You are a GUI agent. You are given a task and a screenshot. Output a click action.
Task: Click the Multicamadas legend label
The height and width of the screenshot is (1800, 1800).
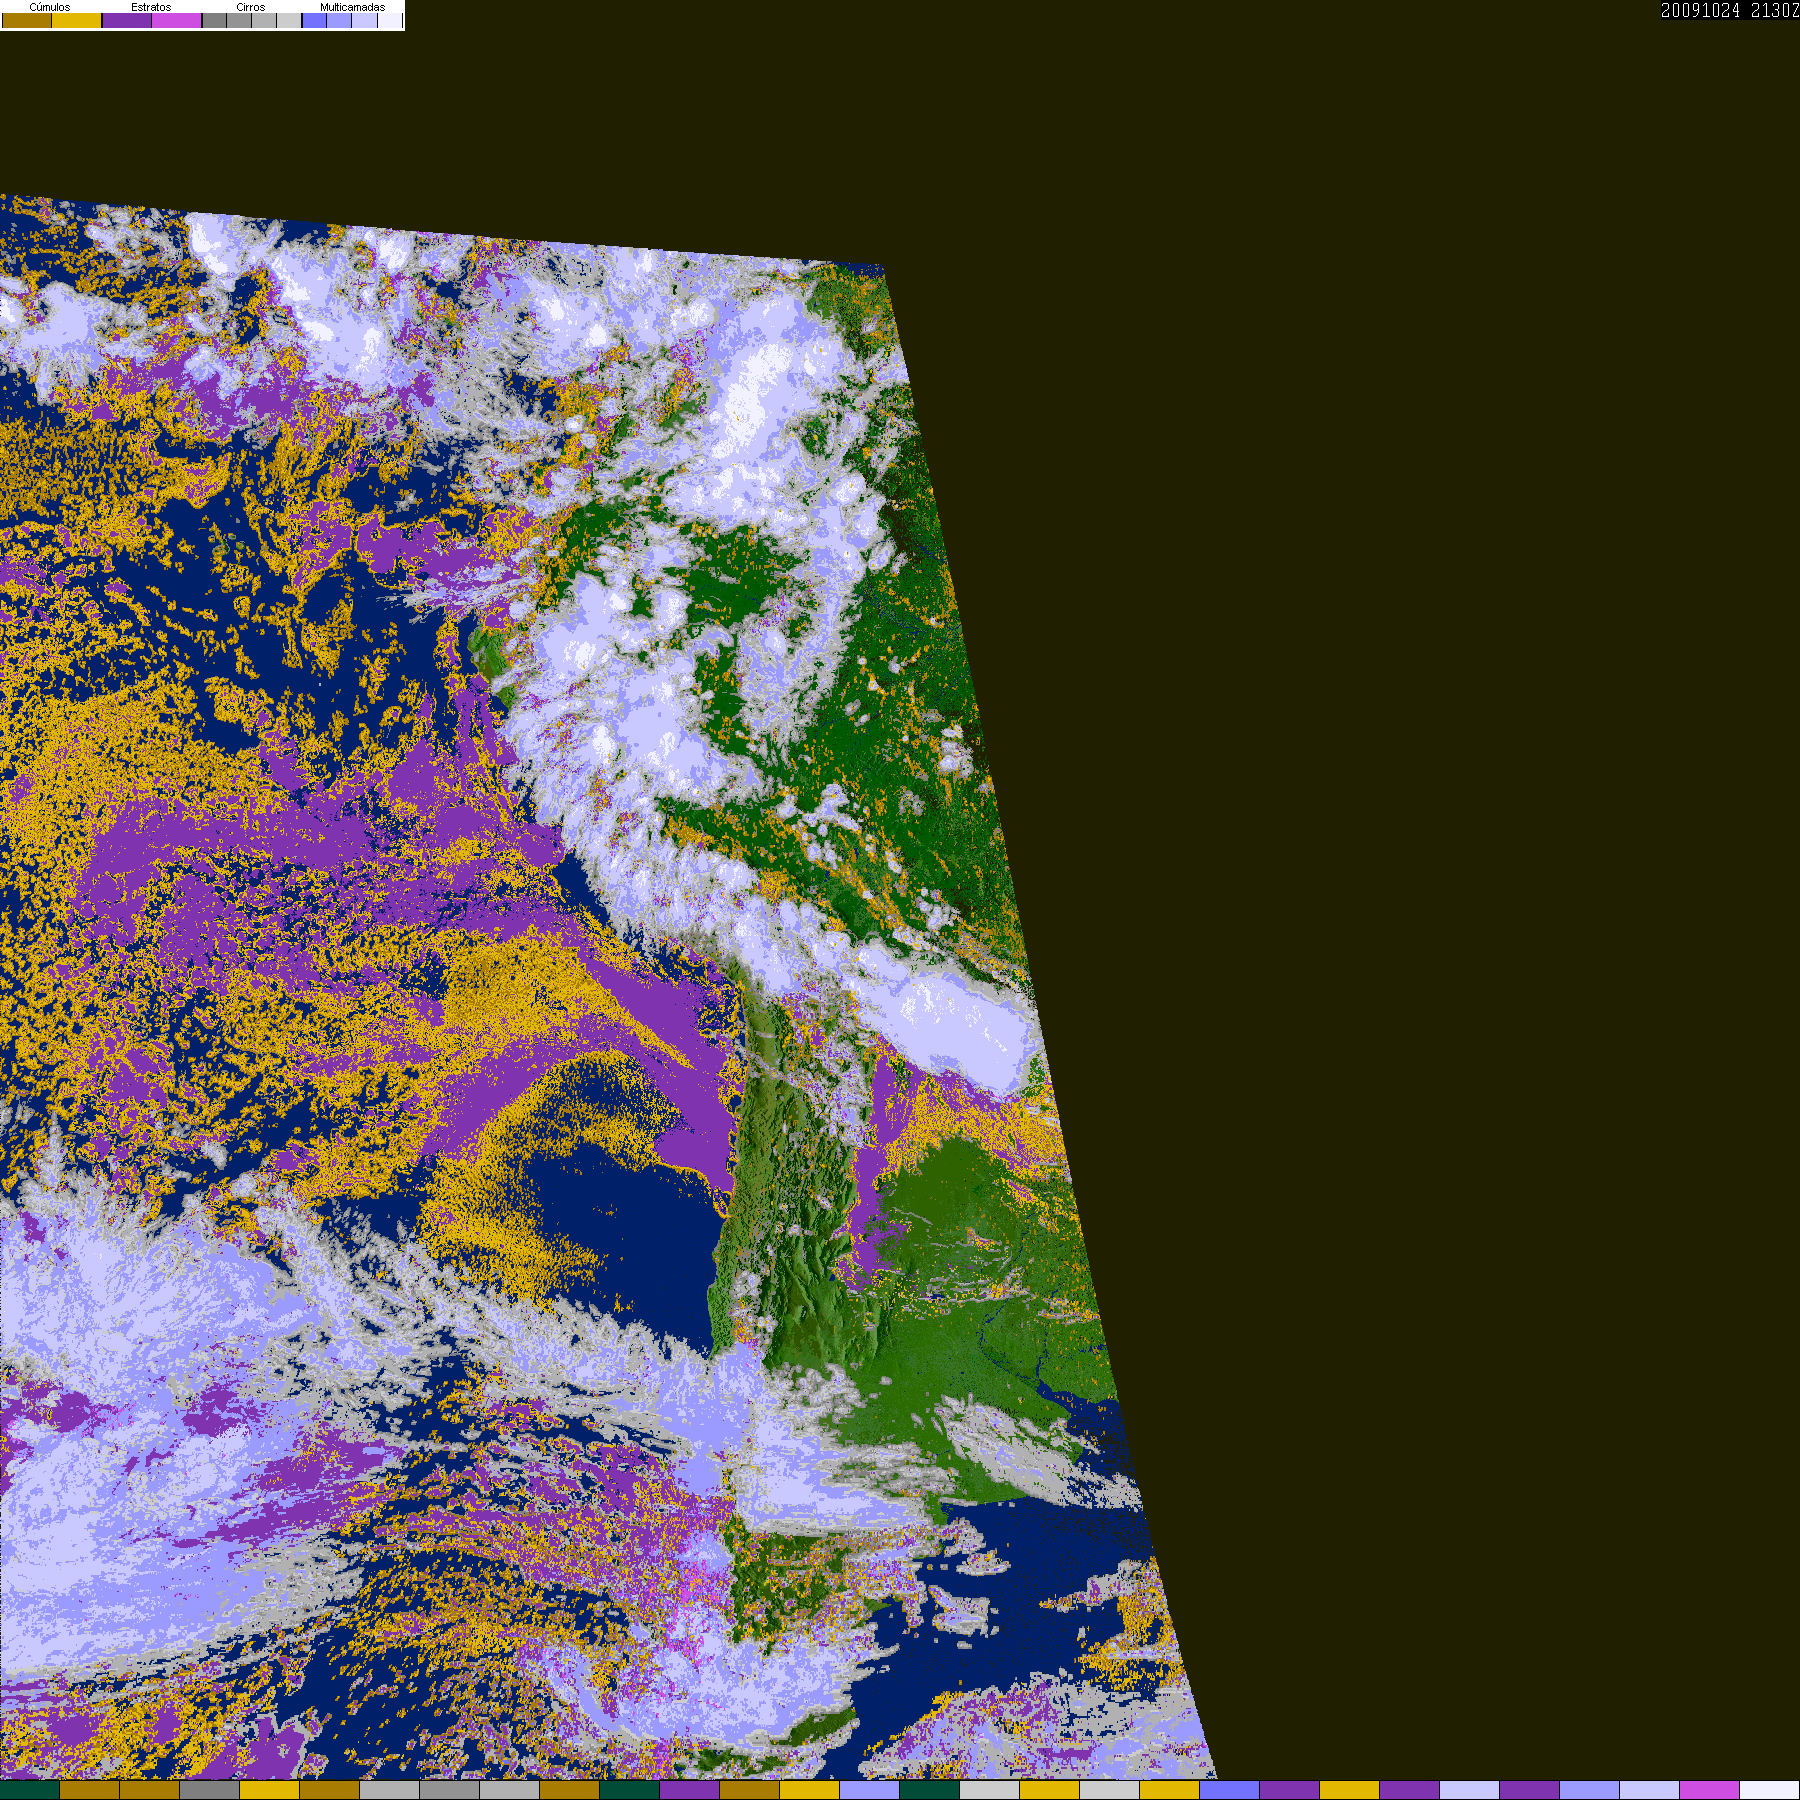point(352,7)
